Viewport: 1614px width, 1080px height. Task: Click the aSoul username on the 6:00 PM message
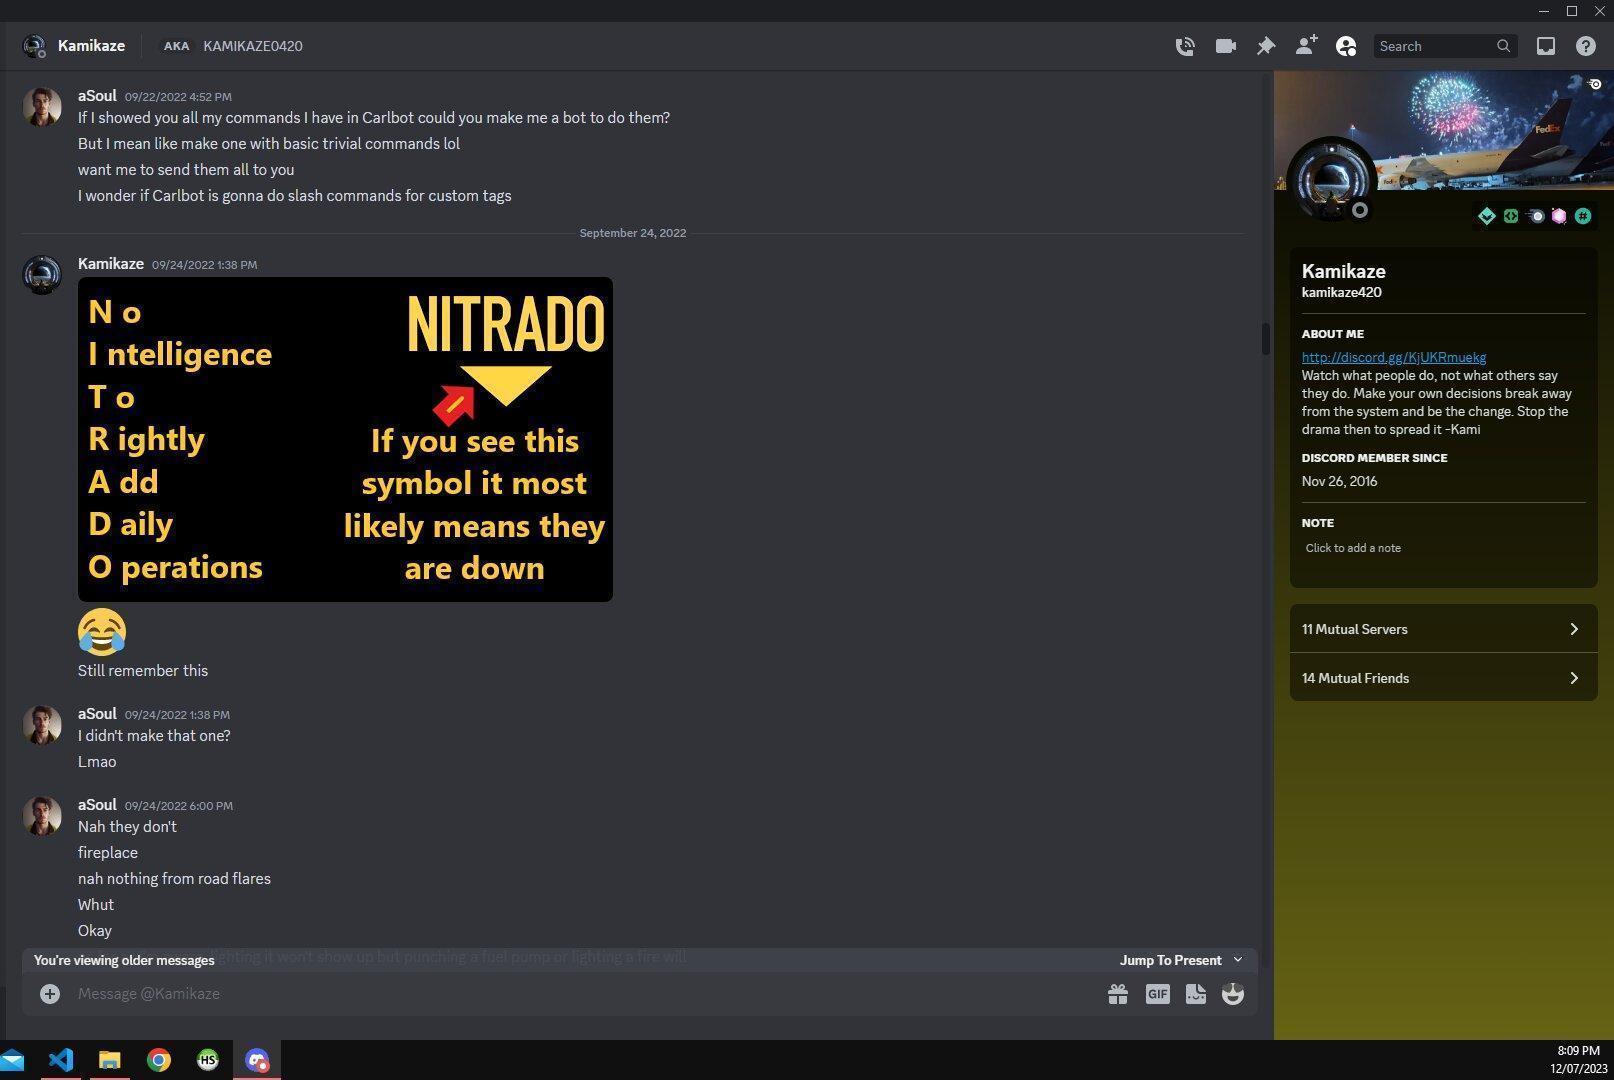(x=97, y=804)
